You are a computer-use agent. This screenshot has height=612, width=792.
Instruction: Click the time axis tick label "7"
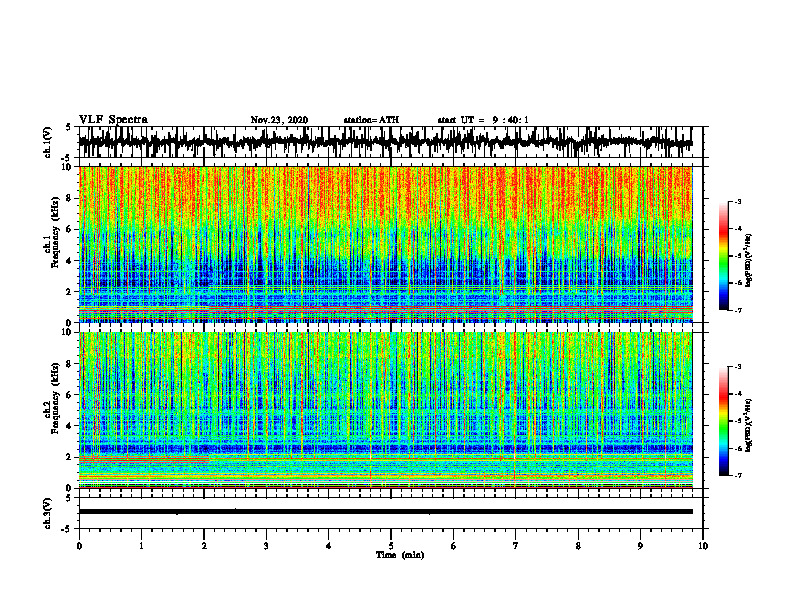(516, 546)
